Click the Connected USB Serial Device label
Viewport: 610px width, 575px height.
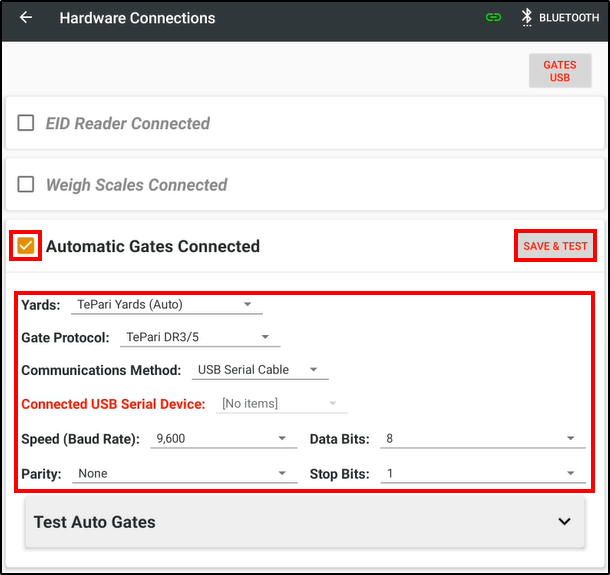113,404
